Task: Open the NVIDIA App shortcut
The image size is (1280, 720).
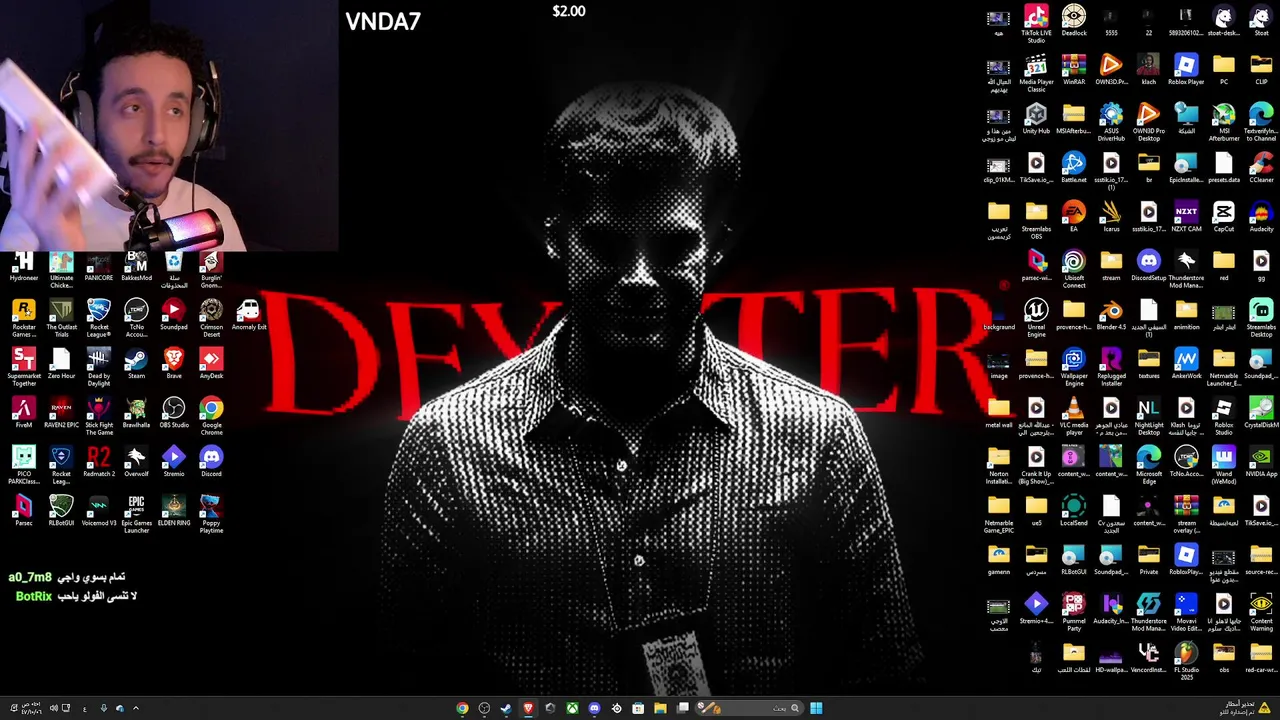Action: [x=1261, y=461]
